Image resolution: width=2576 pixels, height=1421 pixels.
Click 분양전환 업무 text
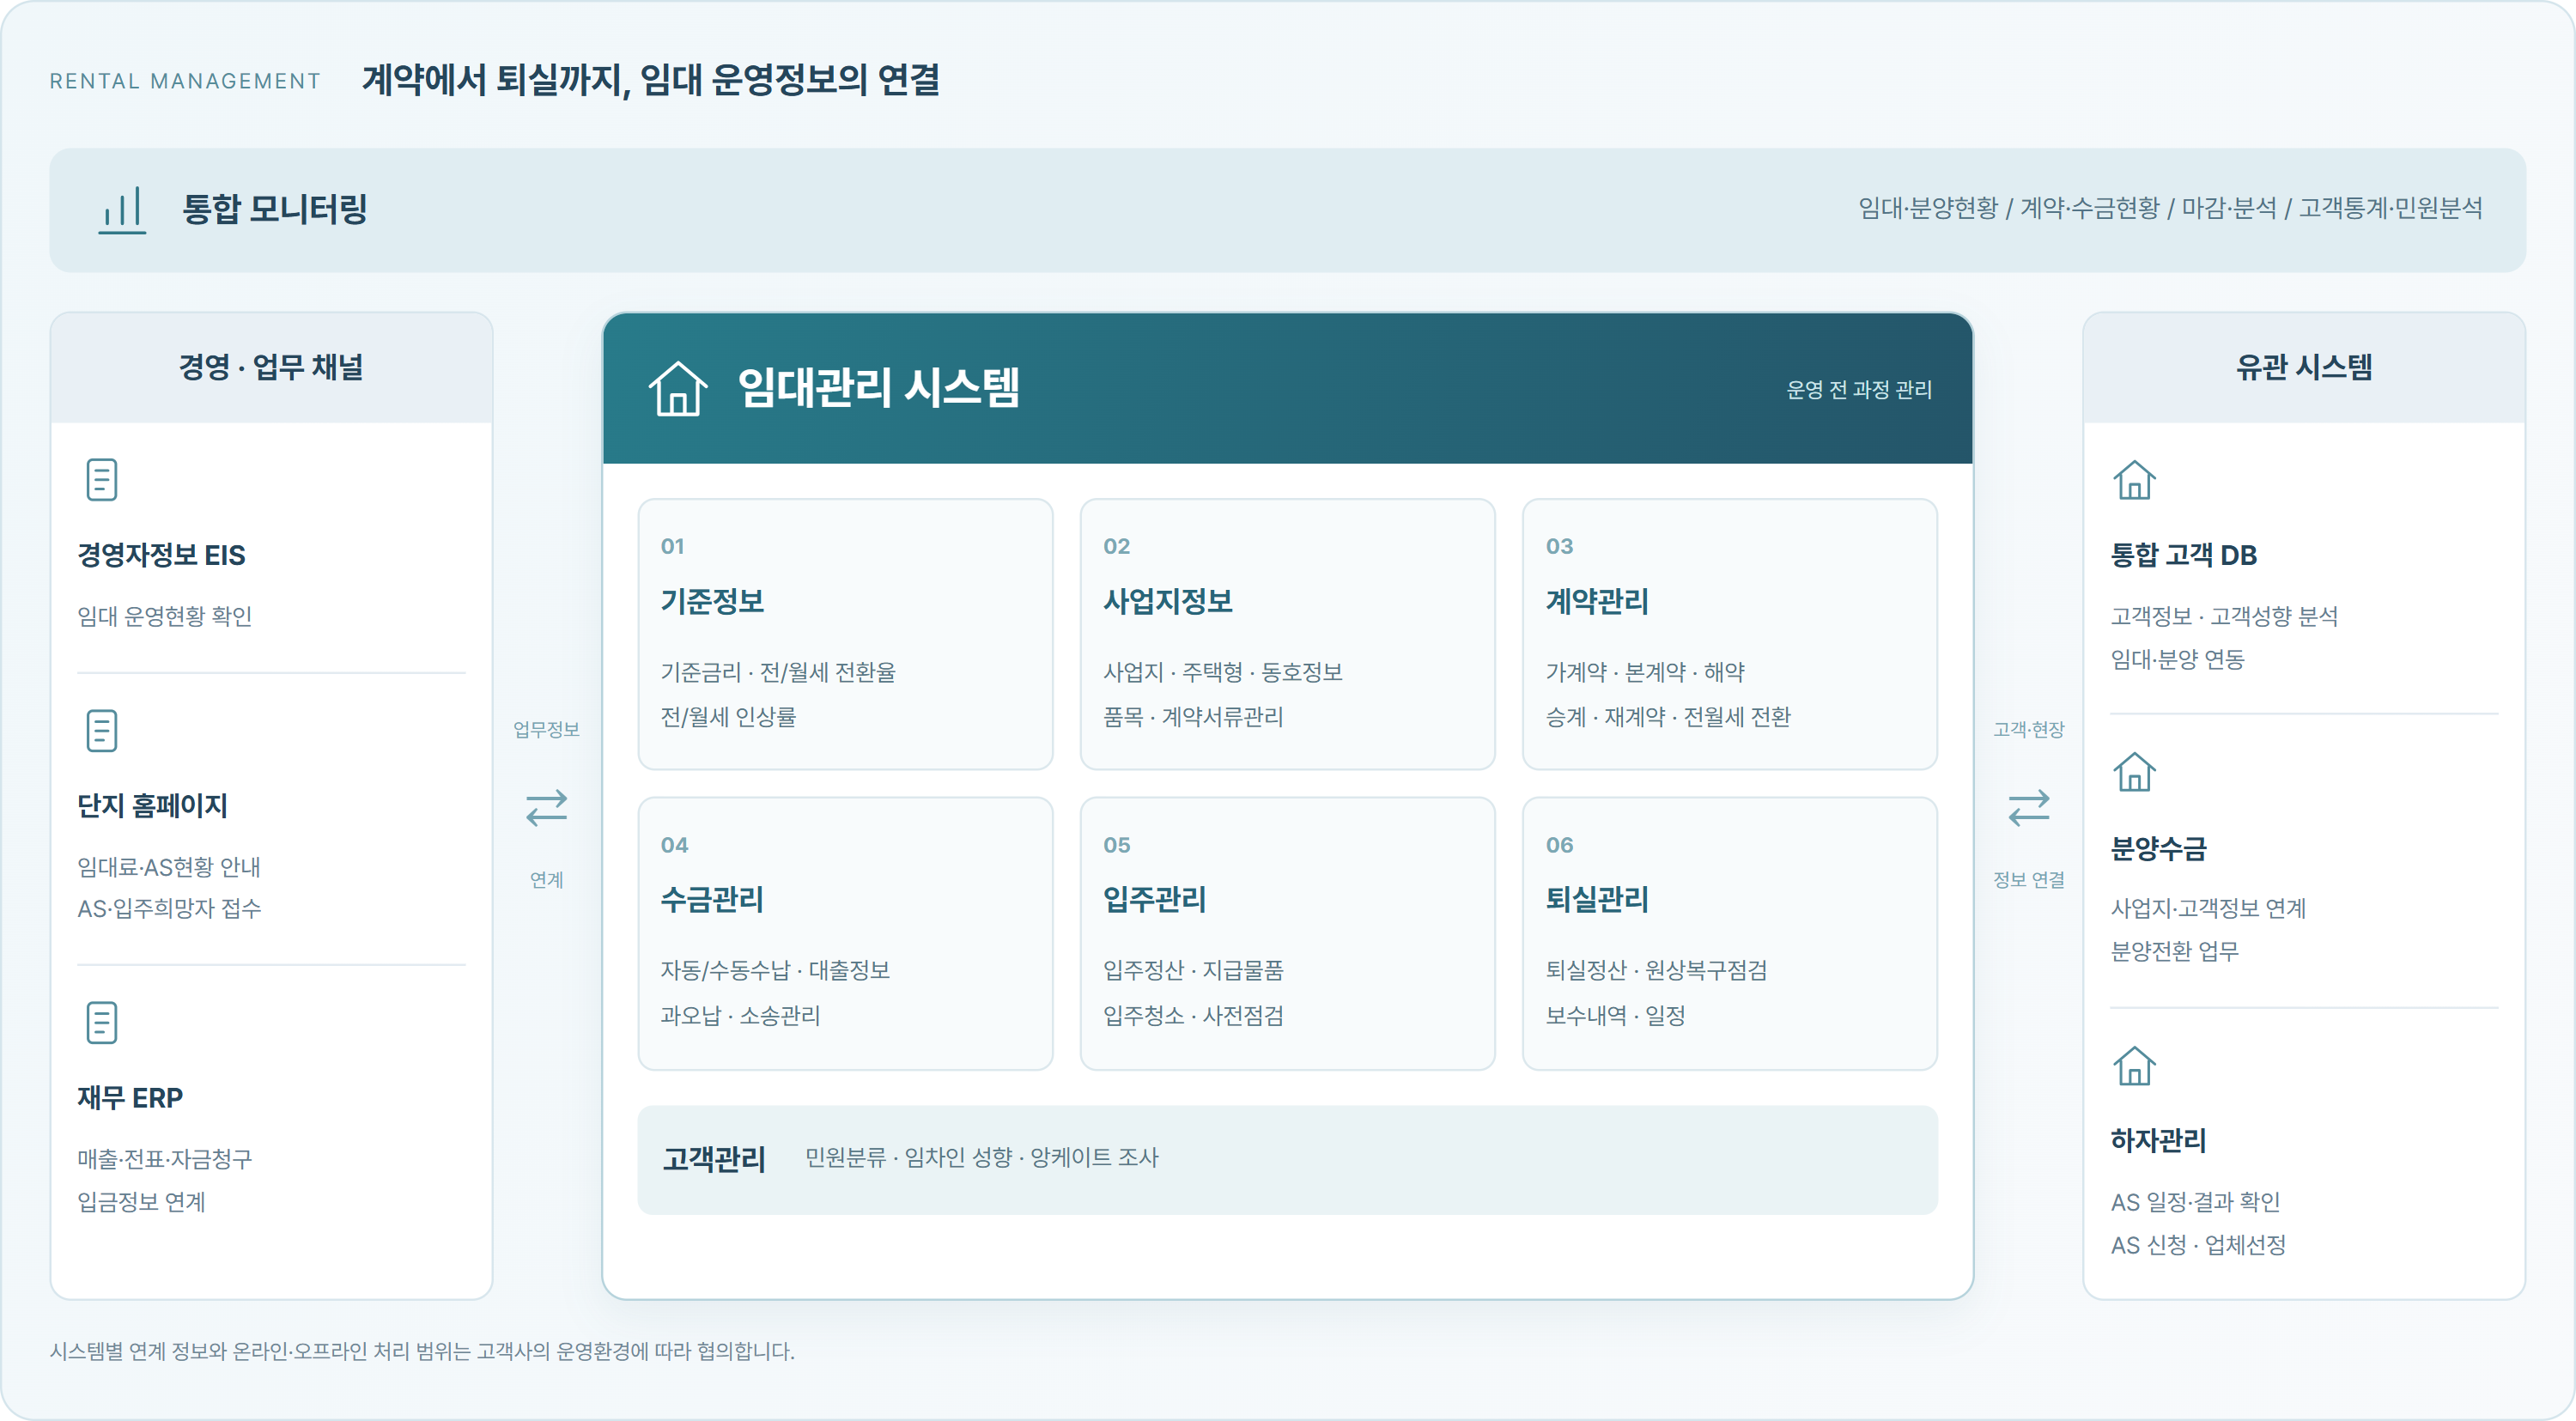2174,951
